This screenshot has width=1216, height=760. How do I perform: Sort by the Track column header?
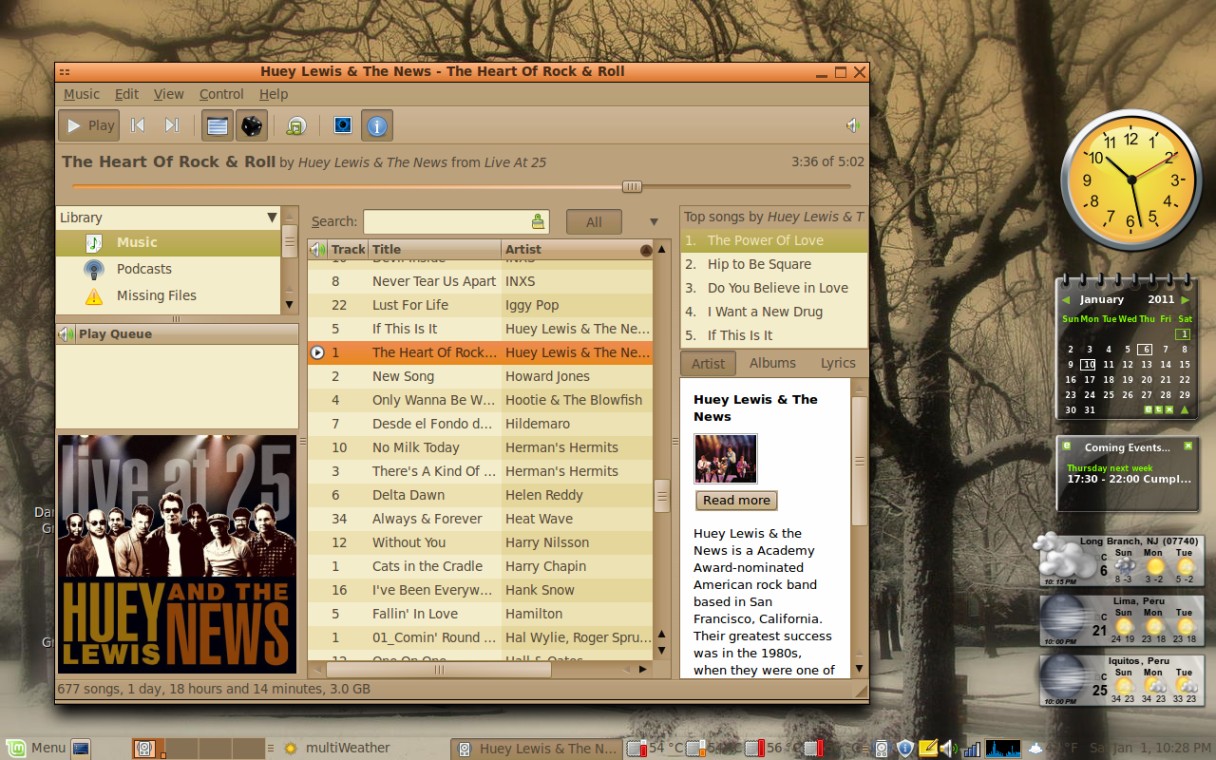348,249
